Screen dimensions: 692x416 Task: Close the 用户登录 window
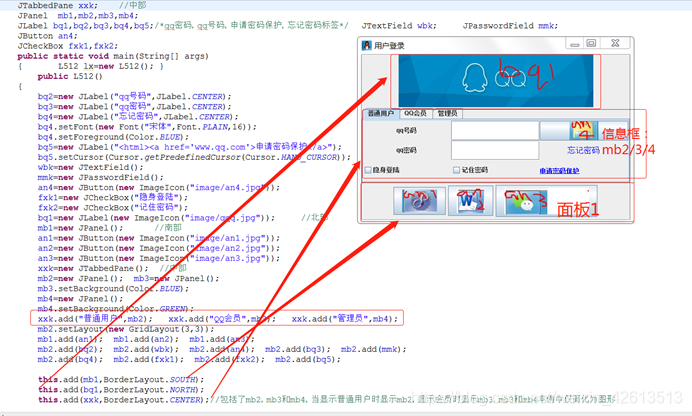[615, 43]
